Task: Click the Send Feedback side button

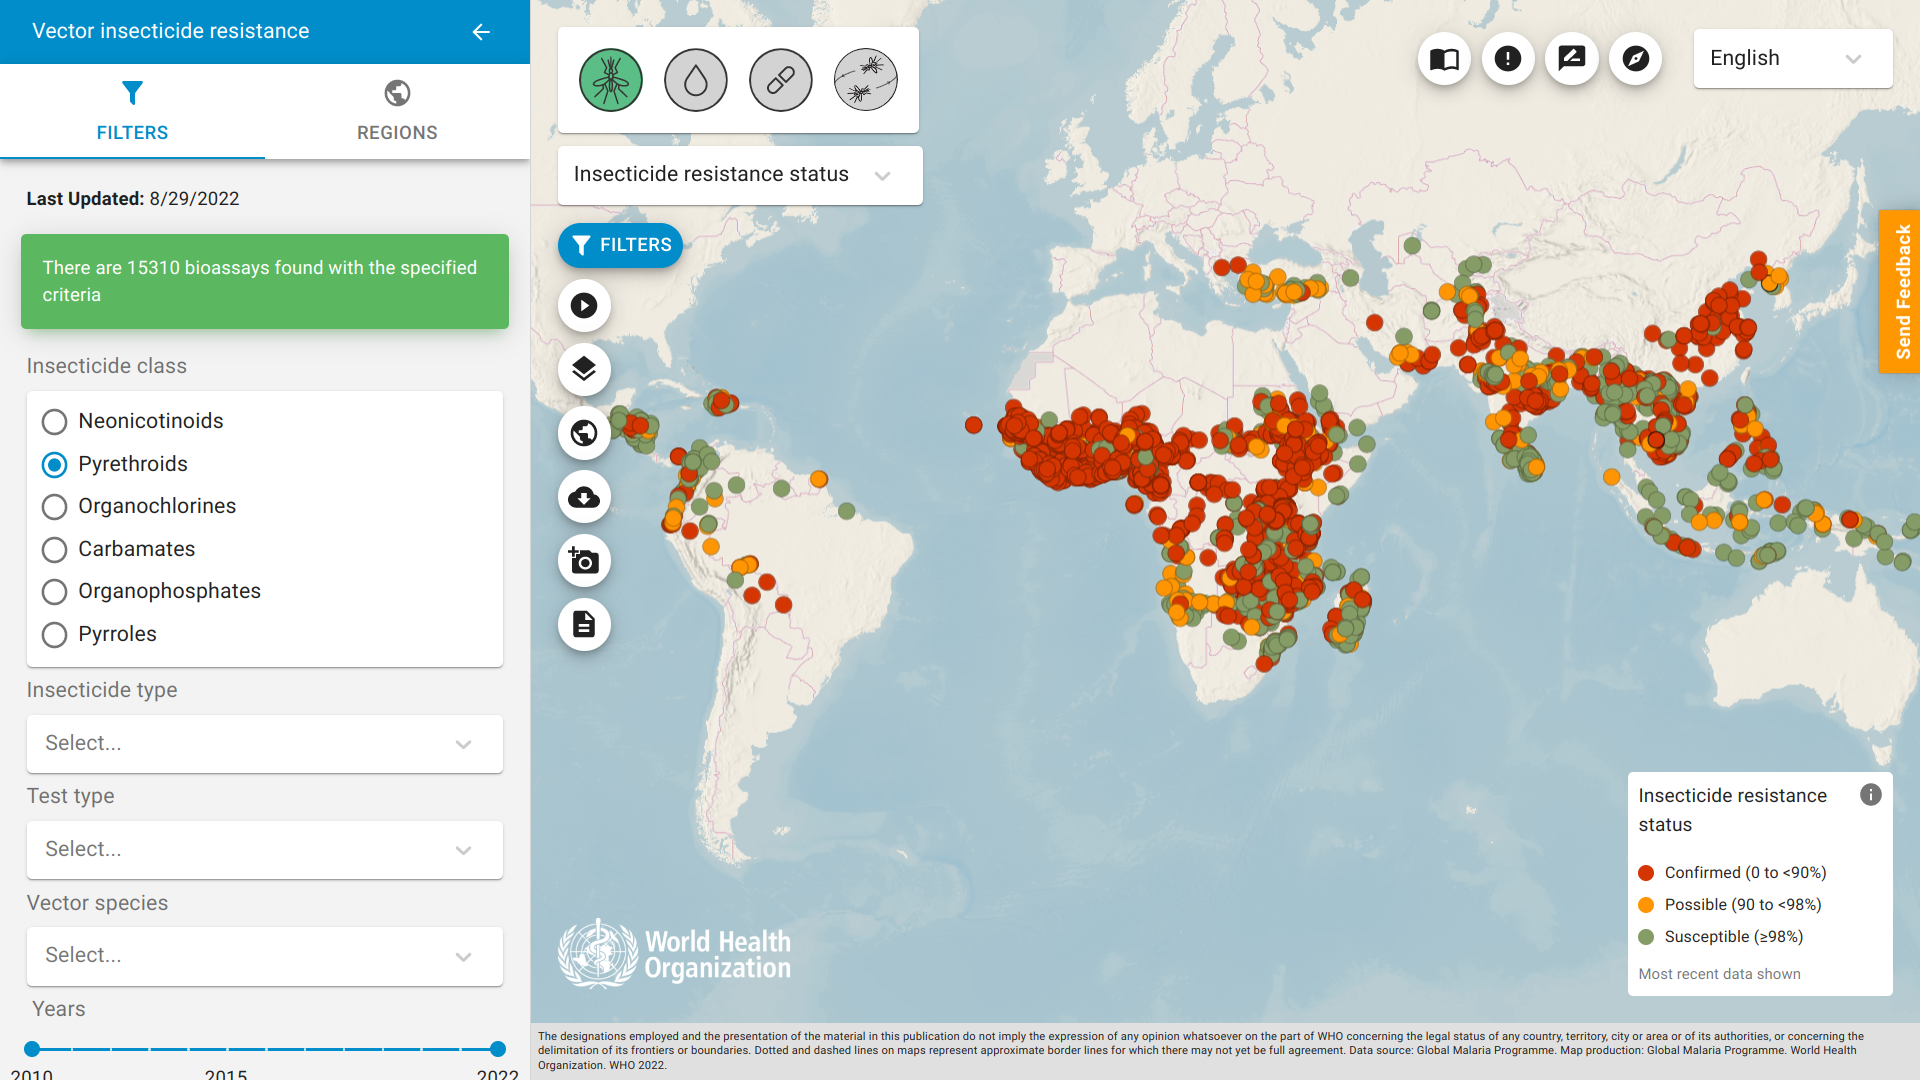Action: tap(1900, 291)
